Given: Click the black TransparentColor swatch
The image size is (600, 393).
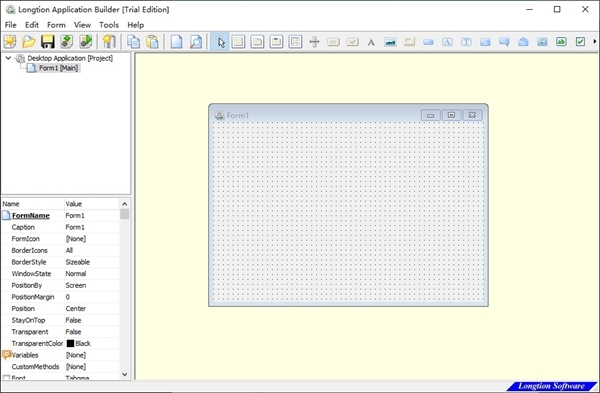Looking at the screenshot, I should click(70, 344).
